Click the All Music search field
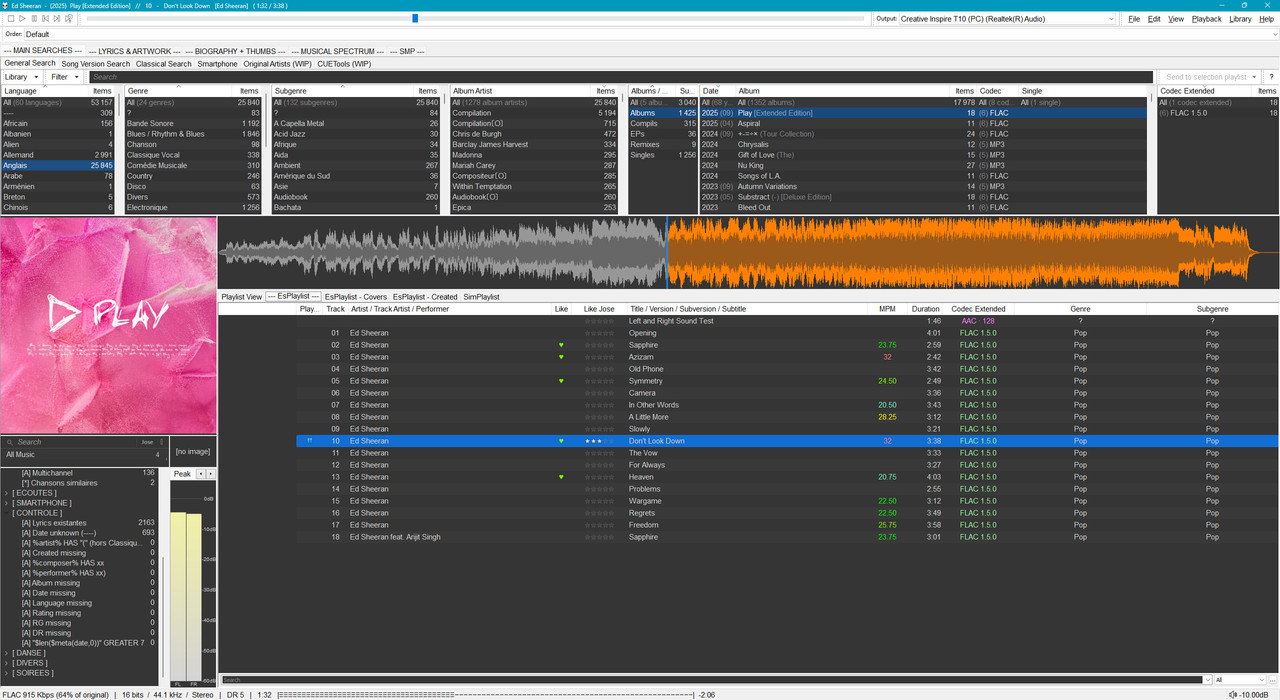The height and width of the screenshot is (700, 1280). coord(72,442)
